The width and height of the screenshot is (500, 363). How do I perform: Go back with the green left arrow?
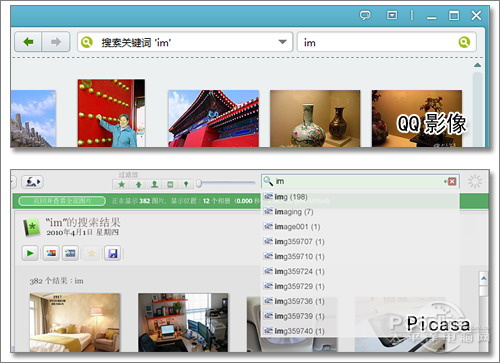click(x=28, y=42)
